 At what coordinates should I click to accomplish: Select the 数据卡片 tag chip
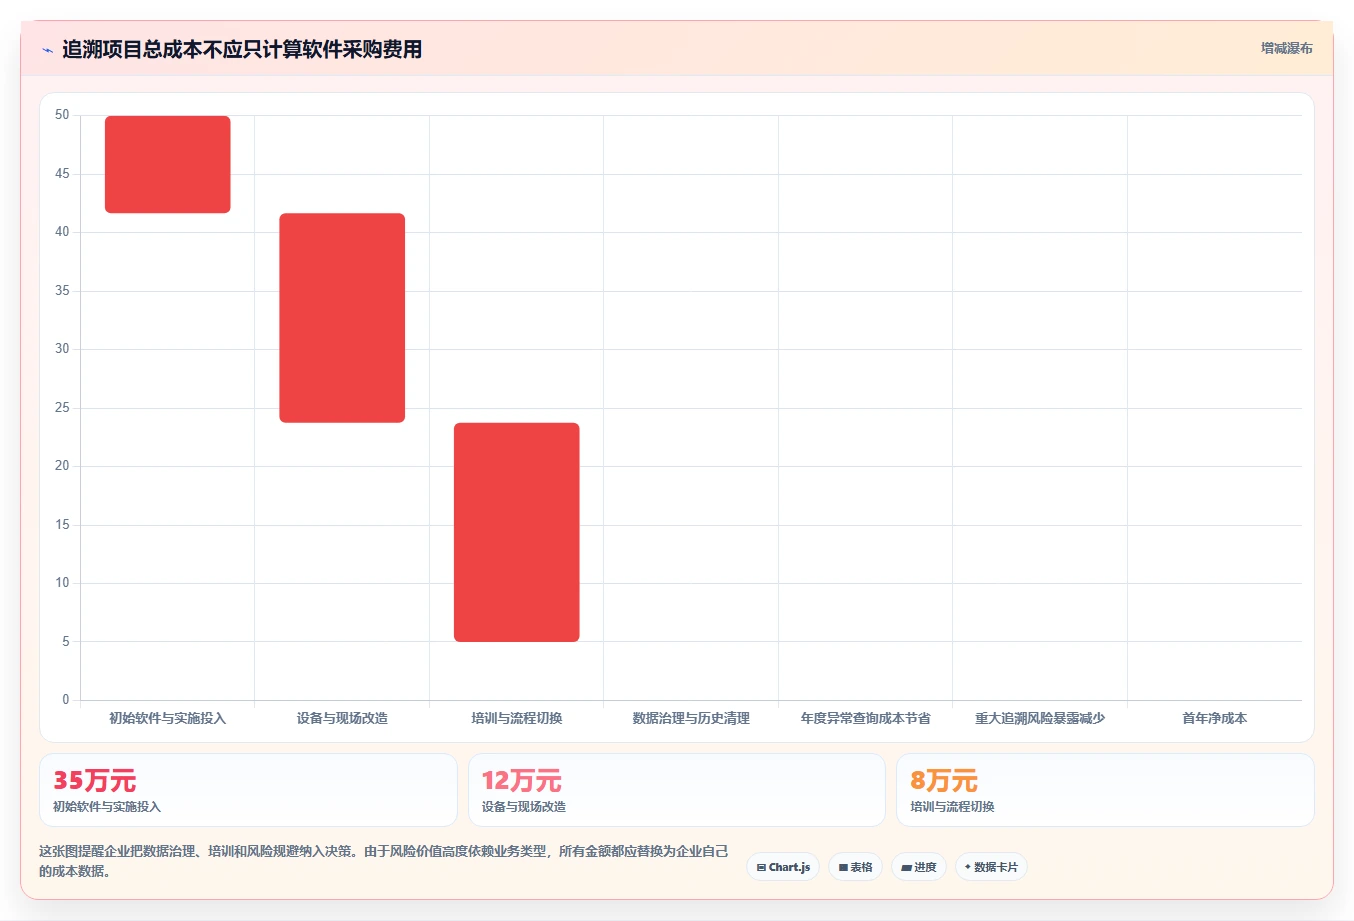coord(991,867)
